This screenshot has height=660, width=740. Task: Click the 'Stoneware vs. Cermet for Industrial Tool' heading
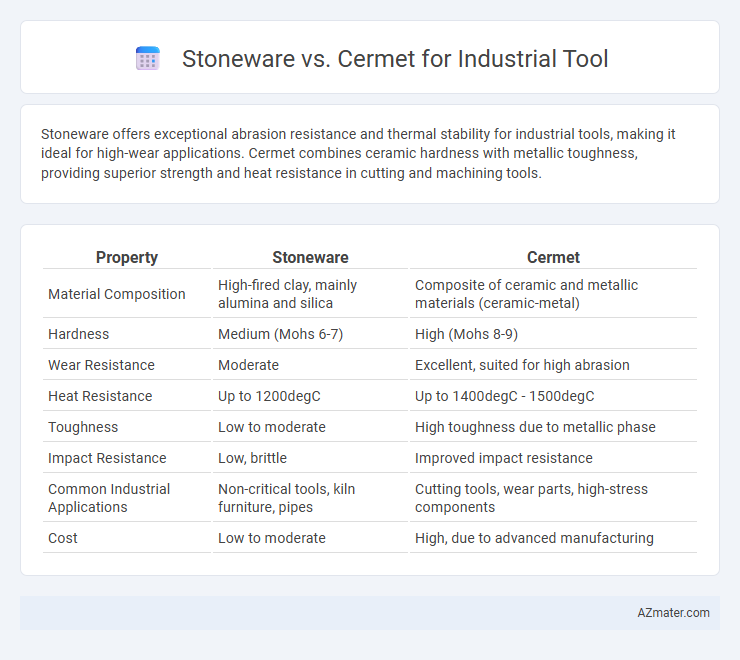click(x=395, y=59)
